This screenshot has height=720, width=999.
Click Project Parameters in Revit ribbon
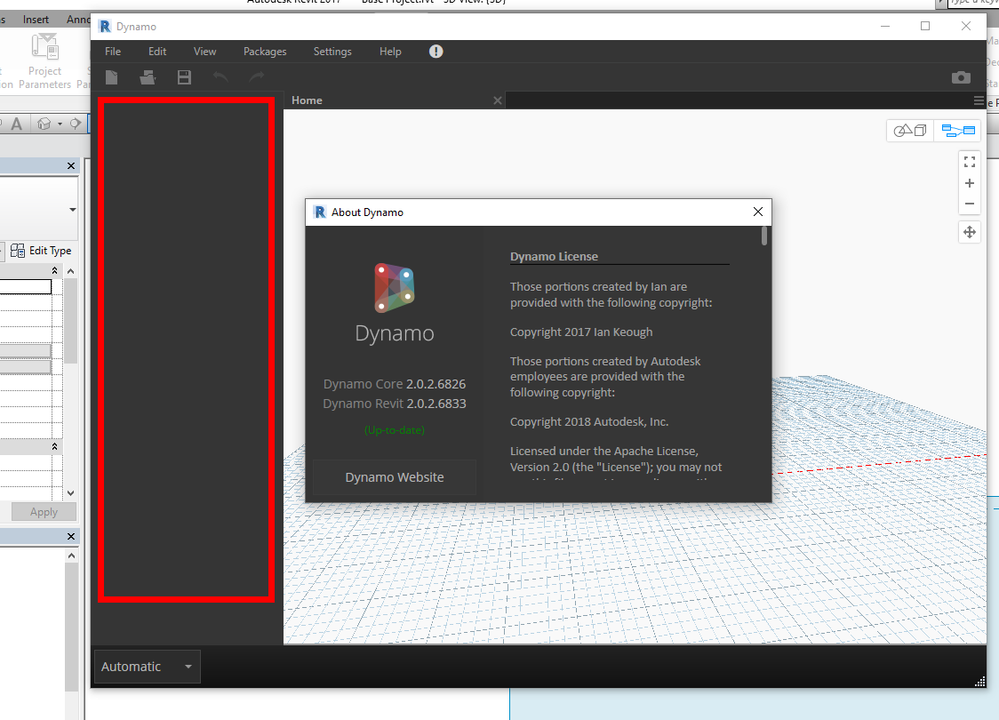click(45, 62)
